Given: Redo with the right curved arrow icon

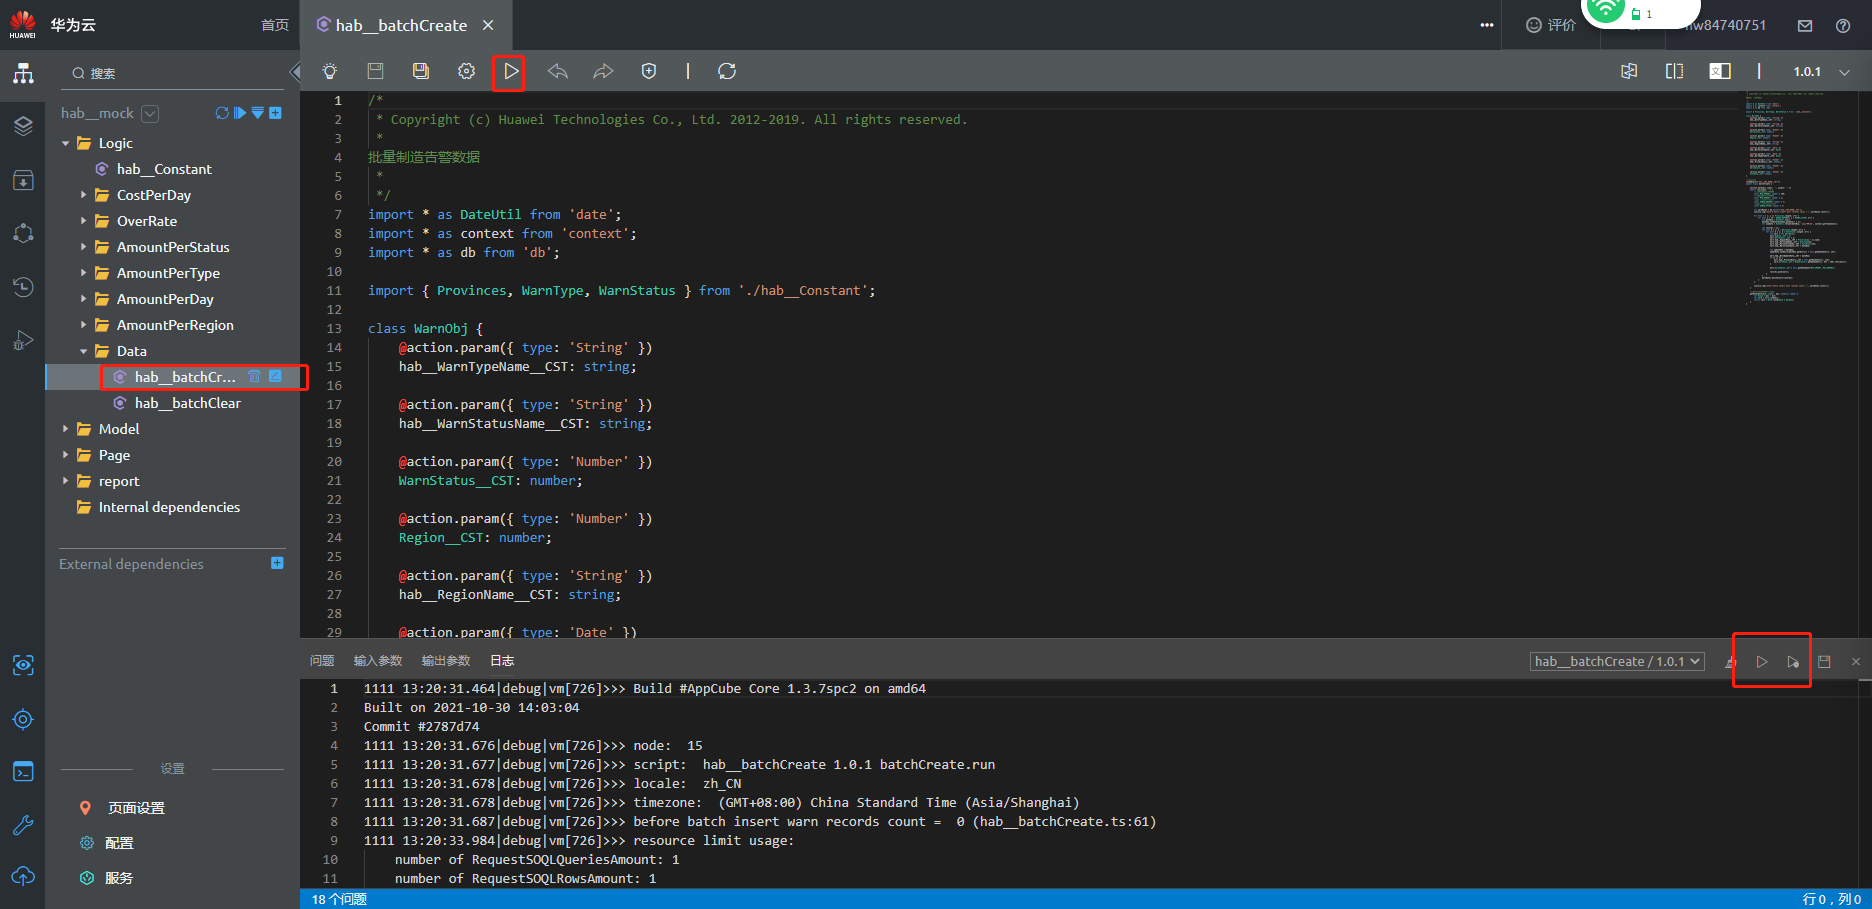Looking at the screenshot, I should 603,71.
